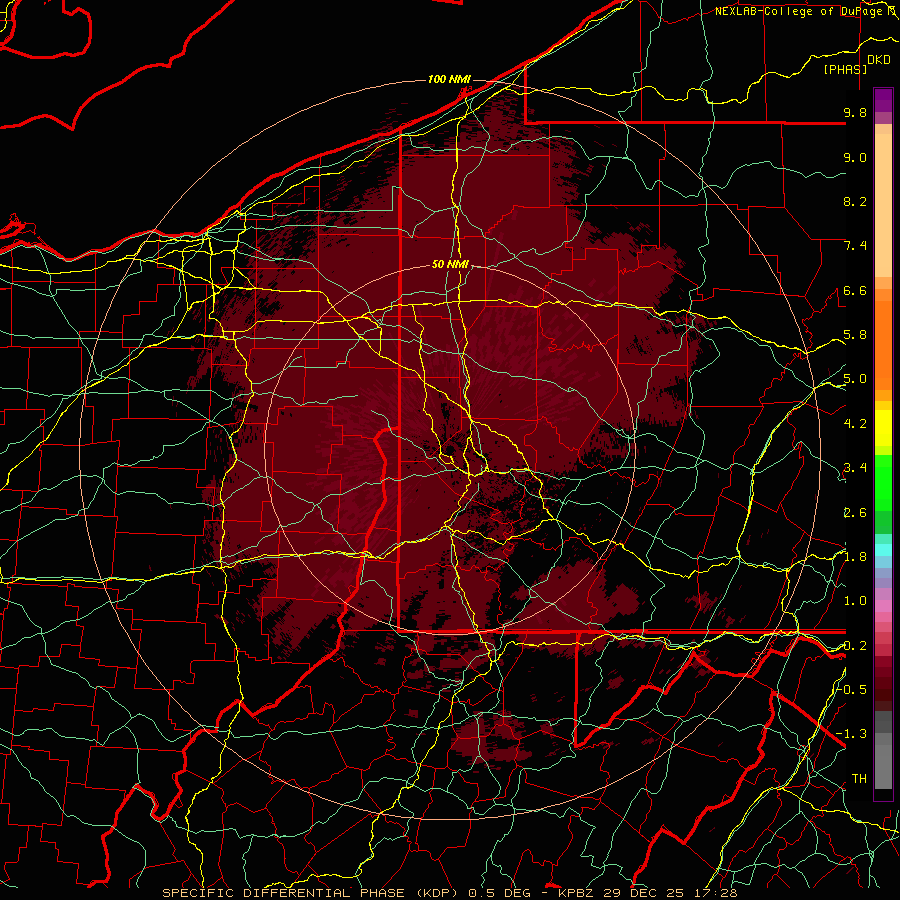
Task: Click the 9.8 legend value
Action: (x=855, y=112)
